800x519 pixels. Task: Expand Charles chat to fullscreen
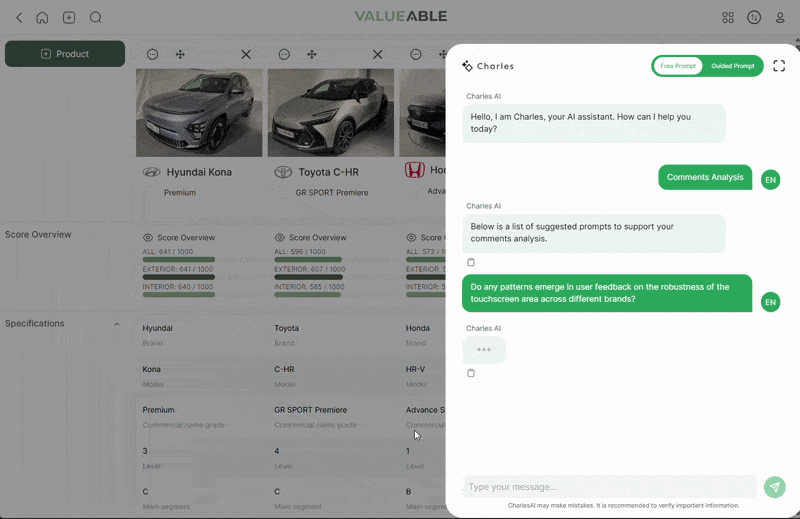tap(779, 66)
